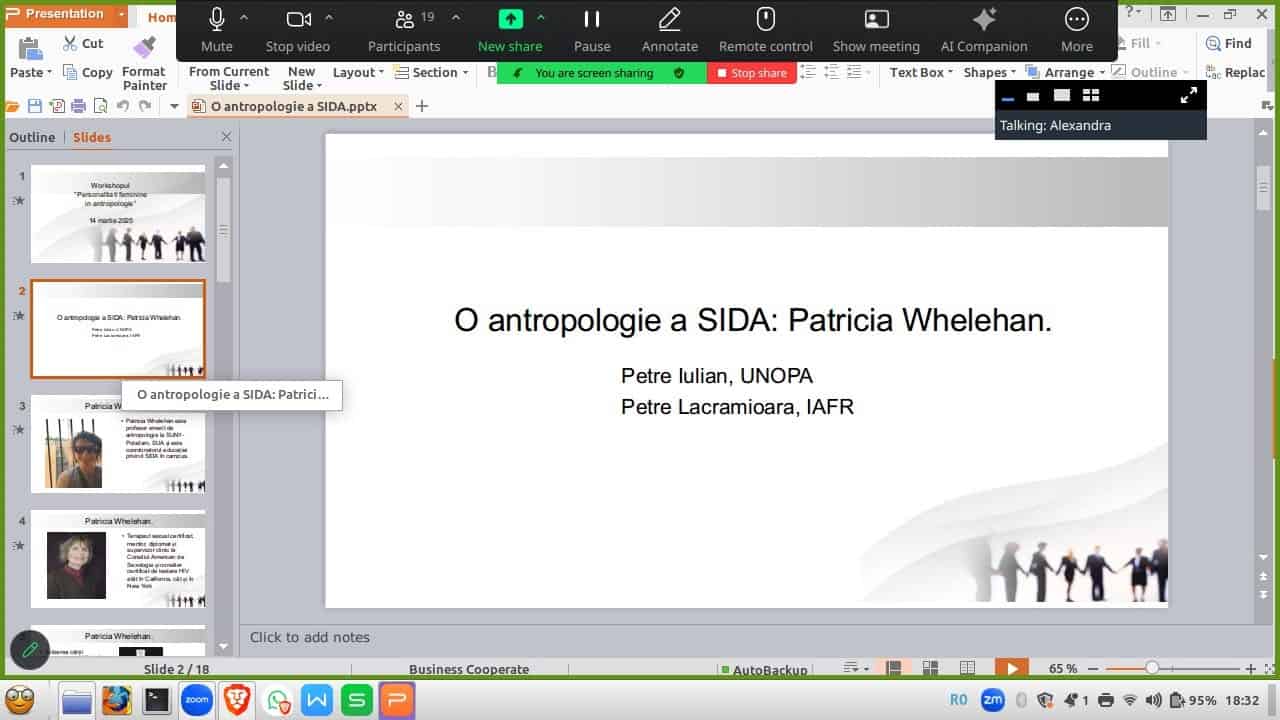Open the Presentation application menu
Screen dimensions: 1280x720
[64, 14]
